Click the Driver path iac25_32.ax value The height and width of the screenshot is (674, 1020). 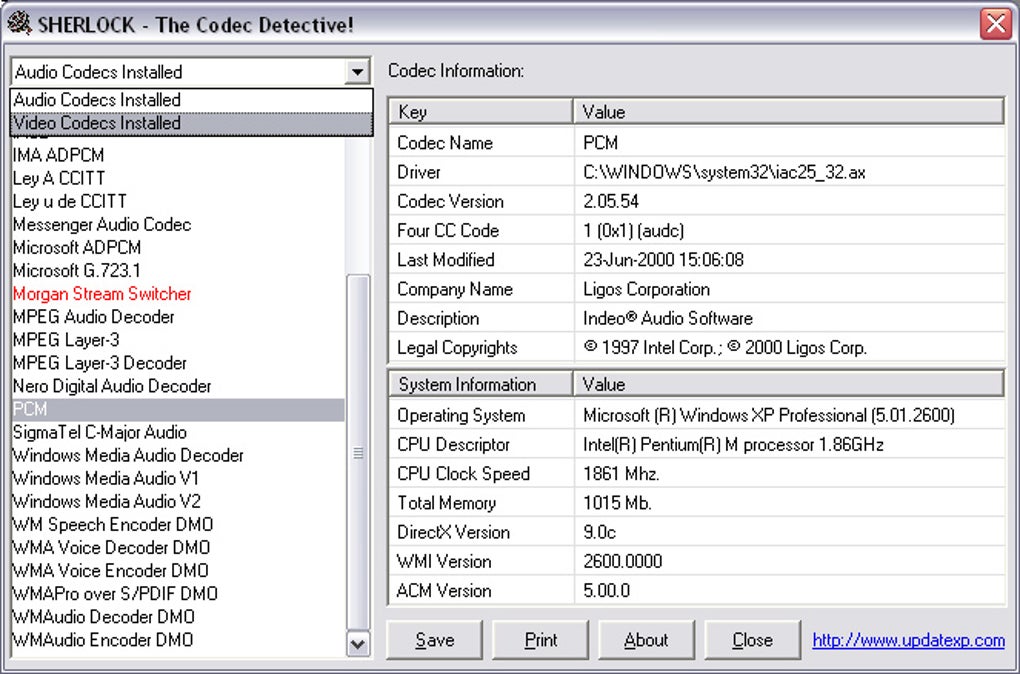click(724, 172)
